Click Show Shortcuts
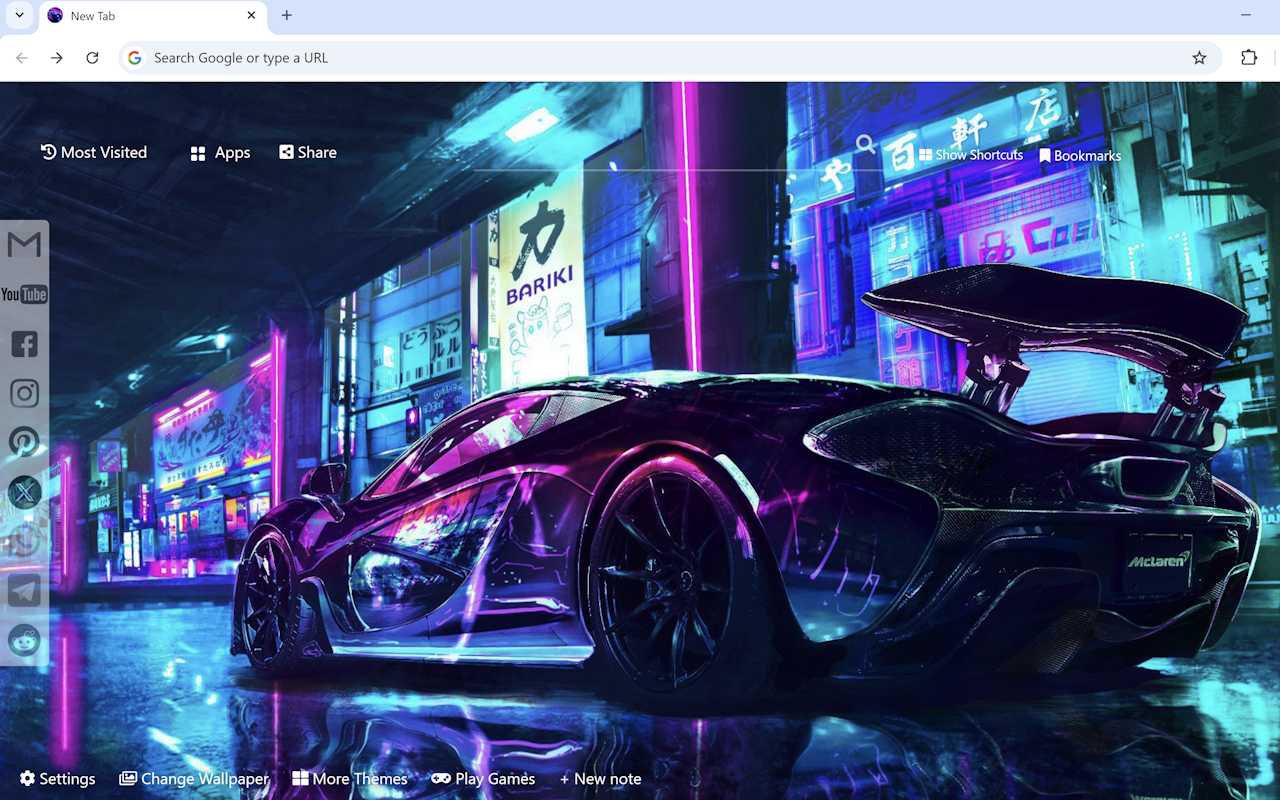Image resolution: width=1280 pixels, height=800 pixels. coord(971,155)
